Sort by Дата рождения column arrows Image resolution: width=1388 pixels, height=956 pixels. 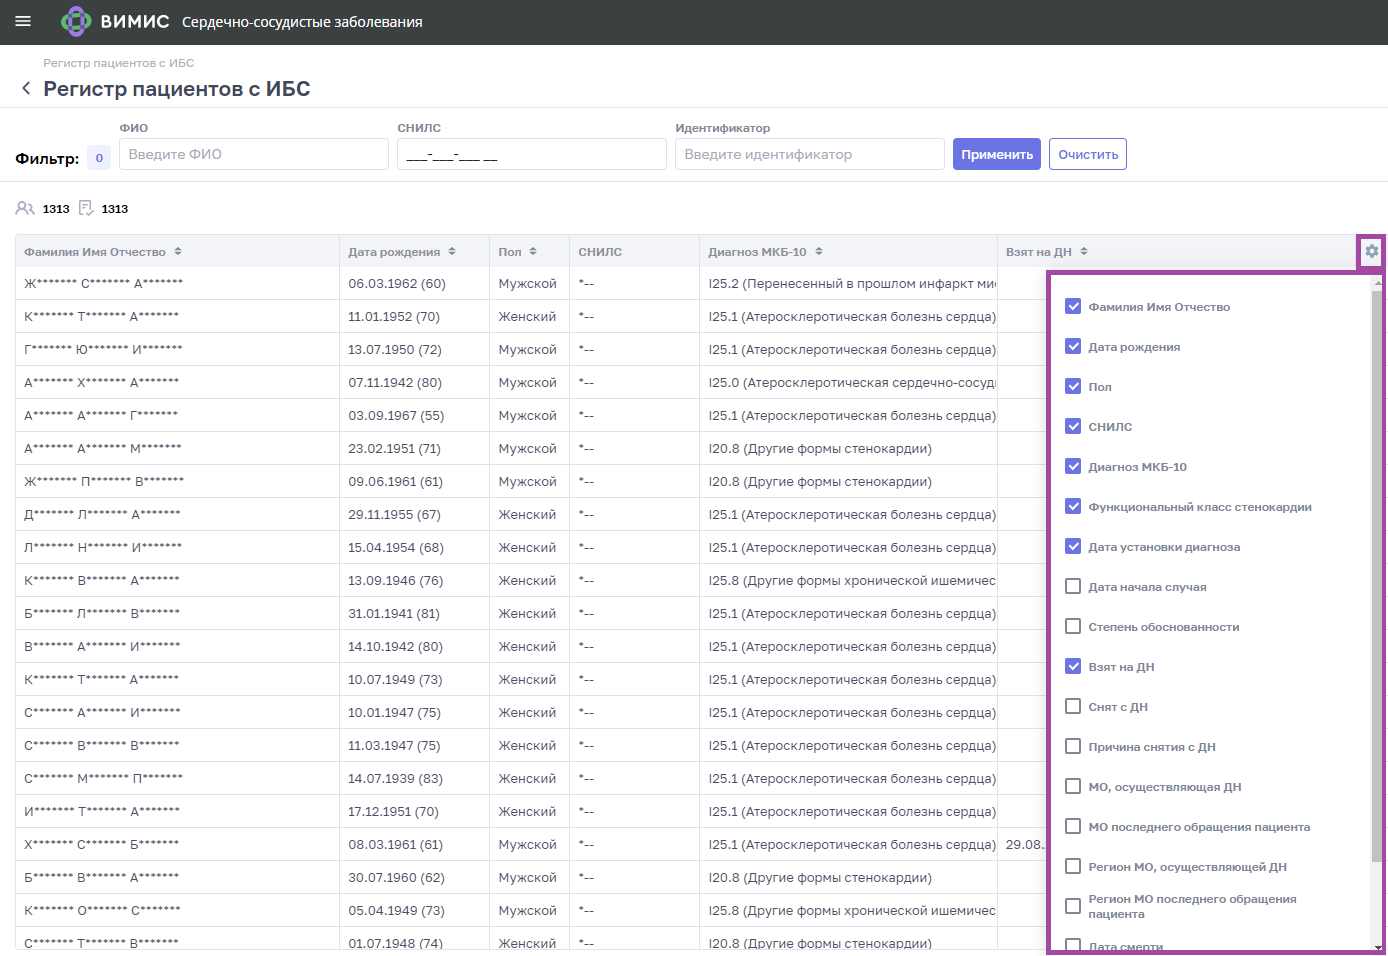pyautogui.click(x=452, y=252)
